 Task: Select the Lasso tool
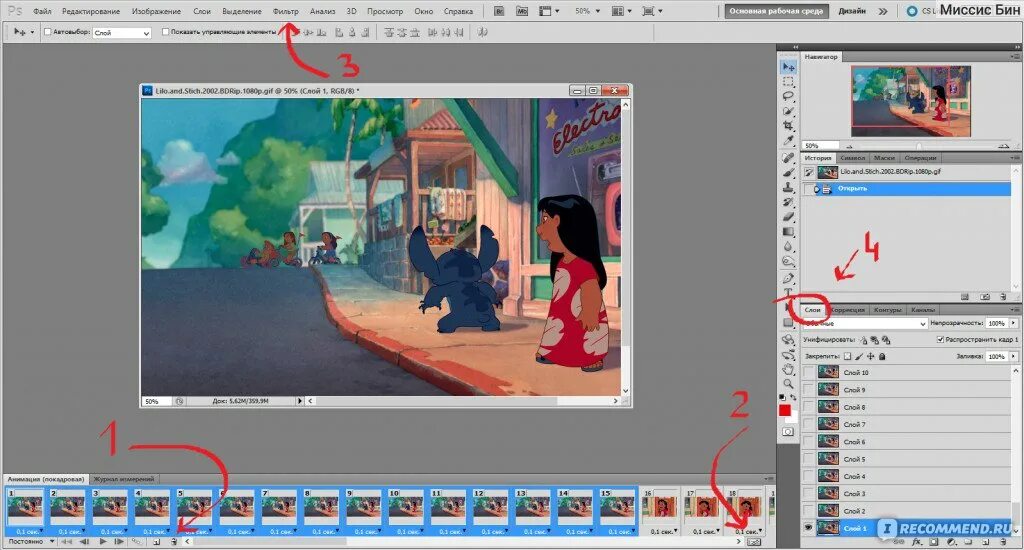coord(788,96)
